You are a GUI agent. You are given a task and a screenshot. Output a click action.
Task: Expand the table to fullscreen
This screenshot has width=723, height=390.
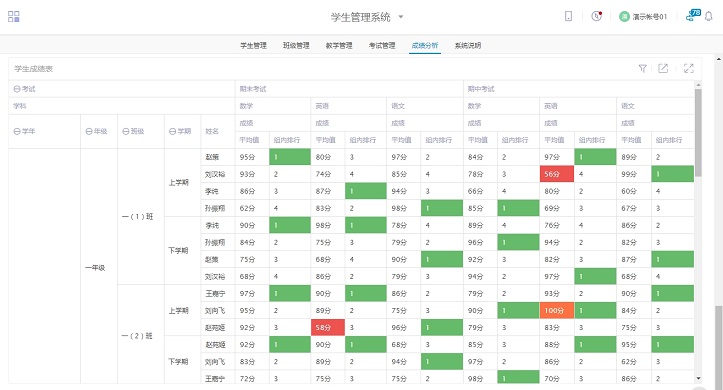point(688,69)
